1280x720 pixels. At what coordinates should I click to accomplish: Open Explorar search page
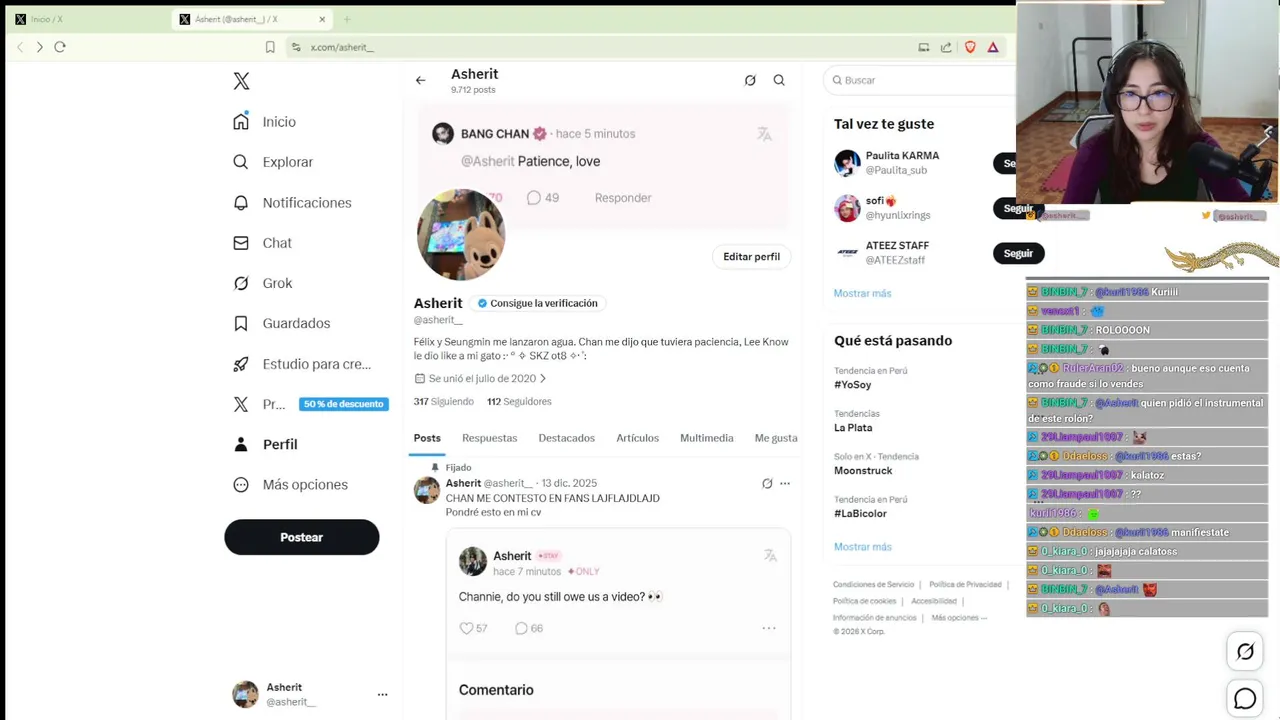(x=273, y=162)
